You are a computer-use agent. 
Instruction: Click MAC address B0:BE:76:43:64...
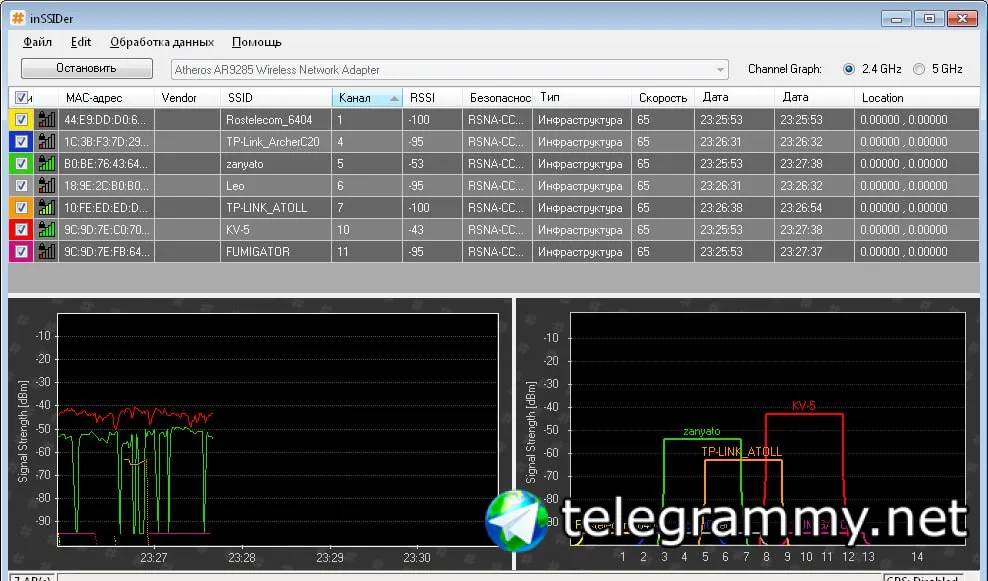click(x=106, y=164)
